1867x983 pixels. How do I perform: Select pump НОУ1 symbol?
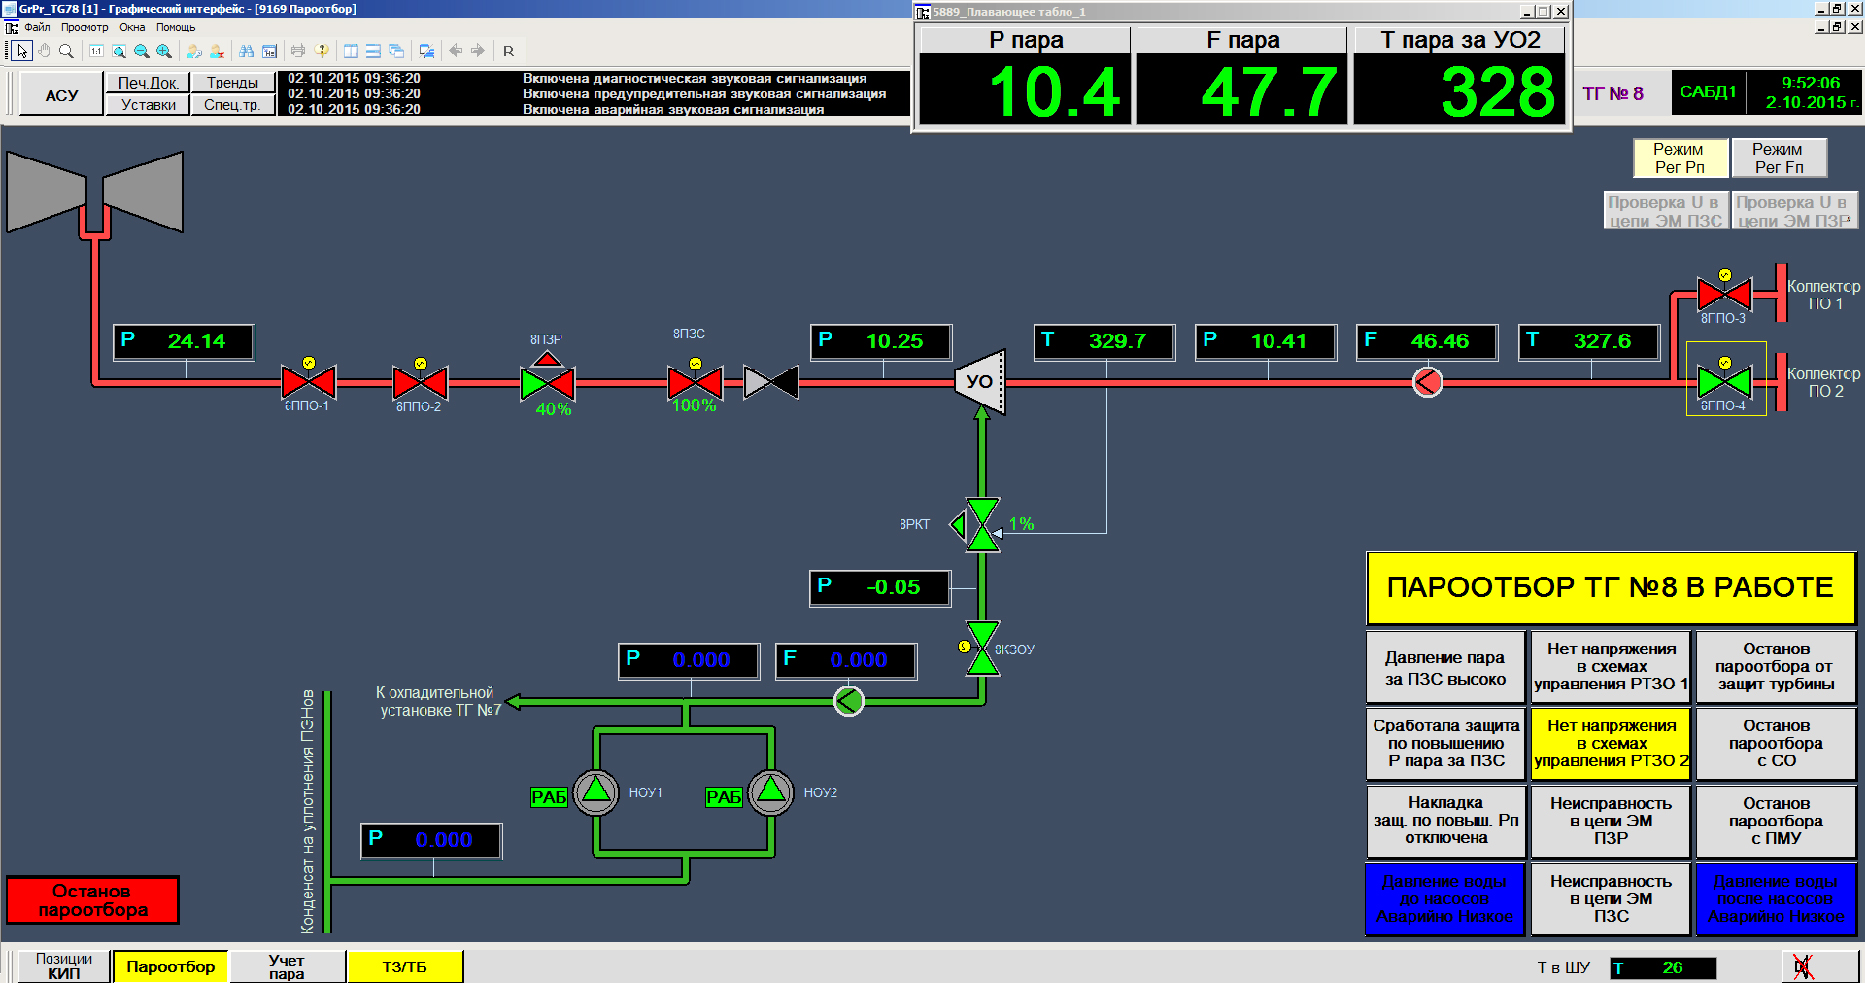pyautogui.click(x=596, y=793)
